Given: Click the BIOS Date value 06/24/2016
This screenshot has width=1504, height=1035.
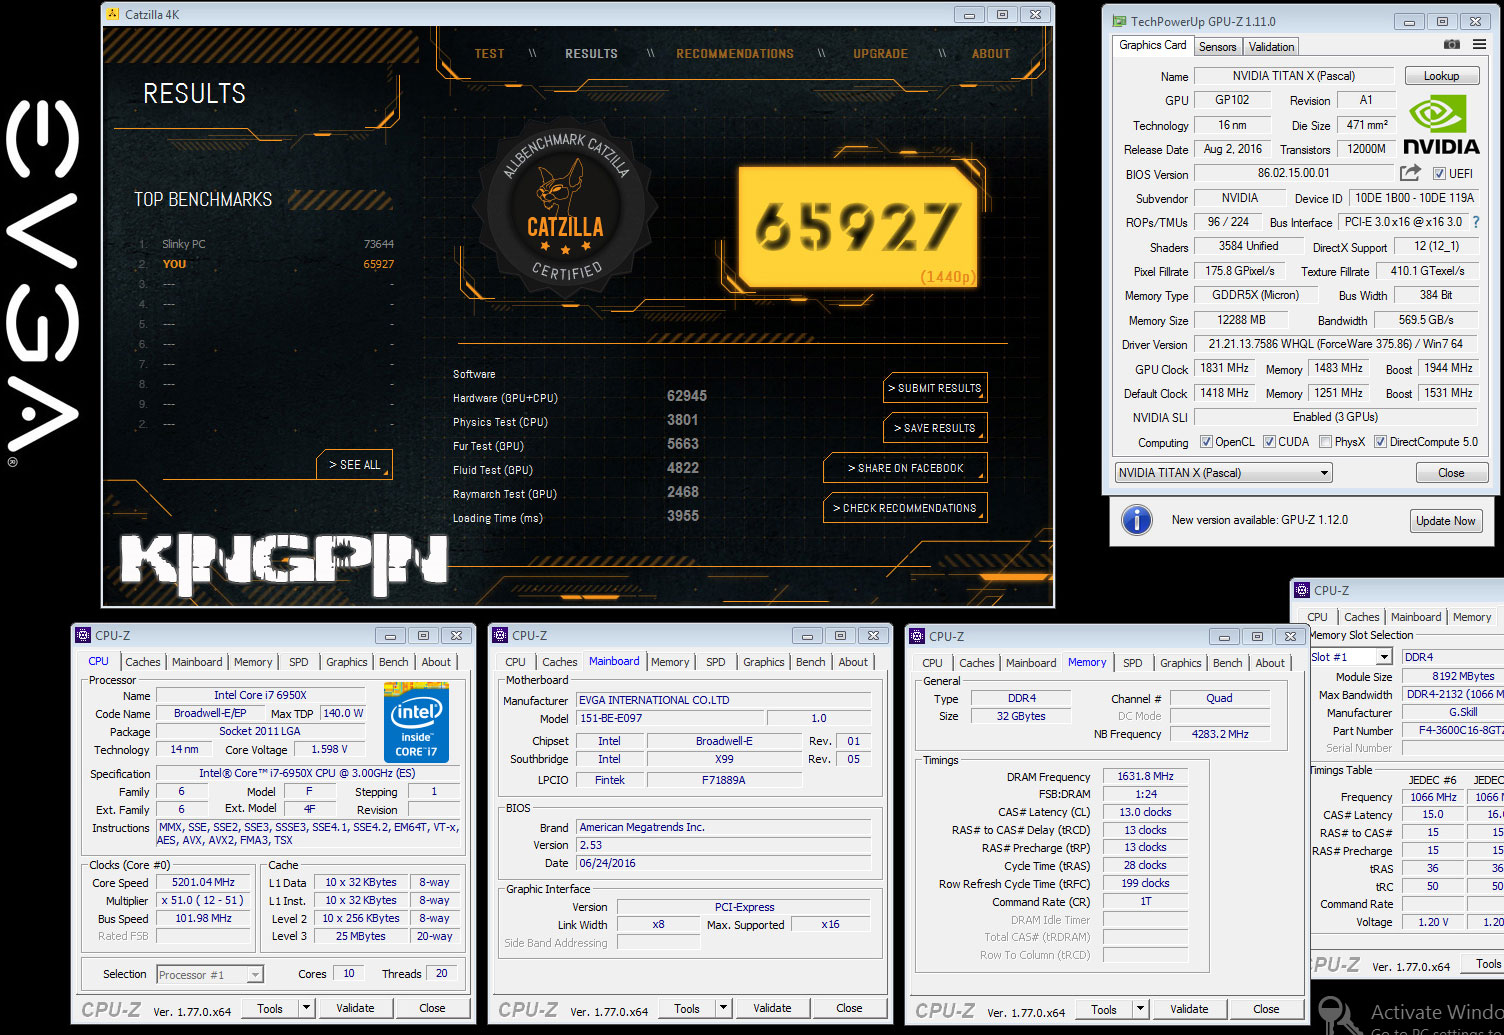Looking at the screenshot, I should pyautogui.click(x=724, y=863).
